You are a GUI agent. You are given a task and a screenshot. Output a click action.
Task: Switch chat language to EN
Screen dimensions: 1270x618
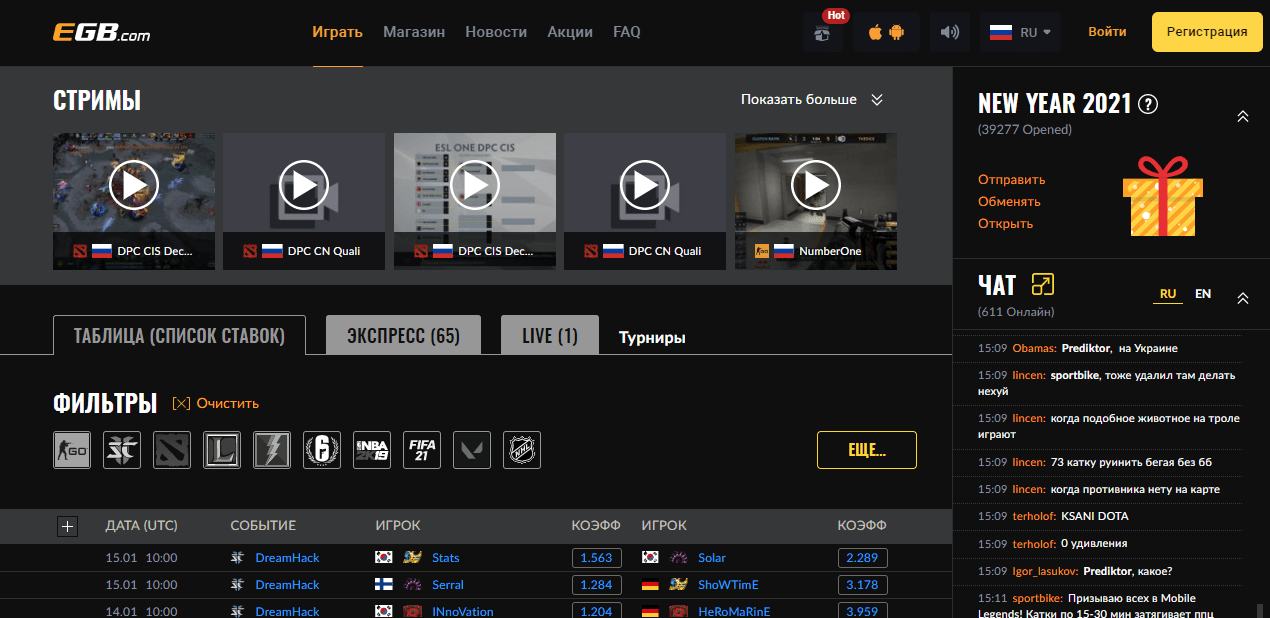(1203, 294)
